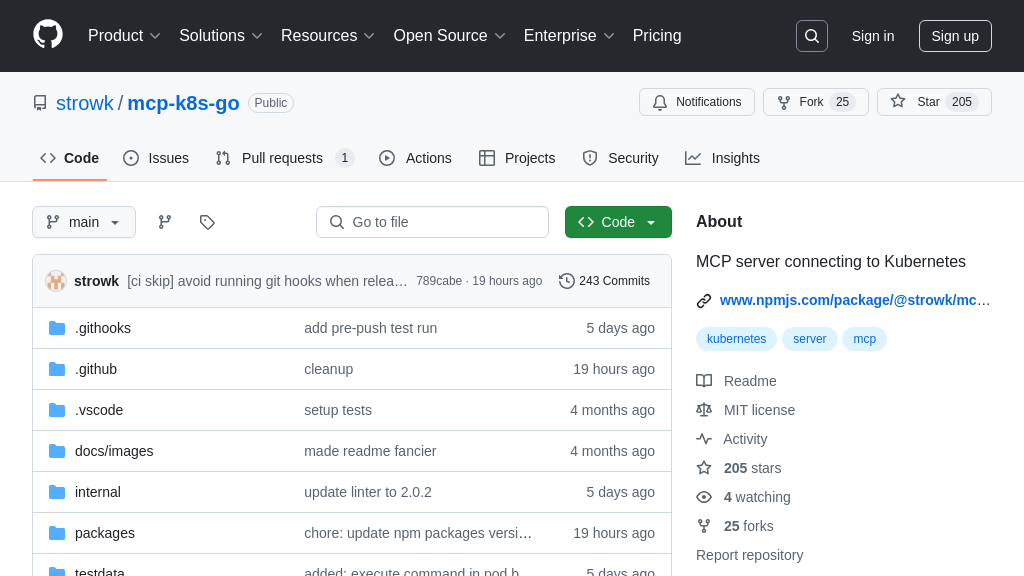Click the stars icon beside 205 stars
Screen dimensions: 1024x576
click(x=704, y=468)
